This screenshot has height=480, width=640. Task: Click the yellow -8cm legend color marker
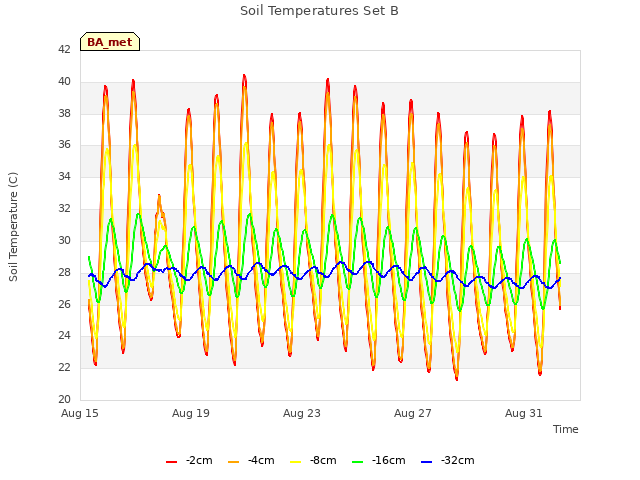click(x=296, y=462)
